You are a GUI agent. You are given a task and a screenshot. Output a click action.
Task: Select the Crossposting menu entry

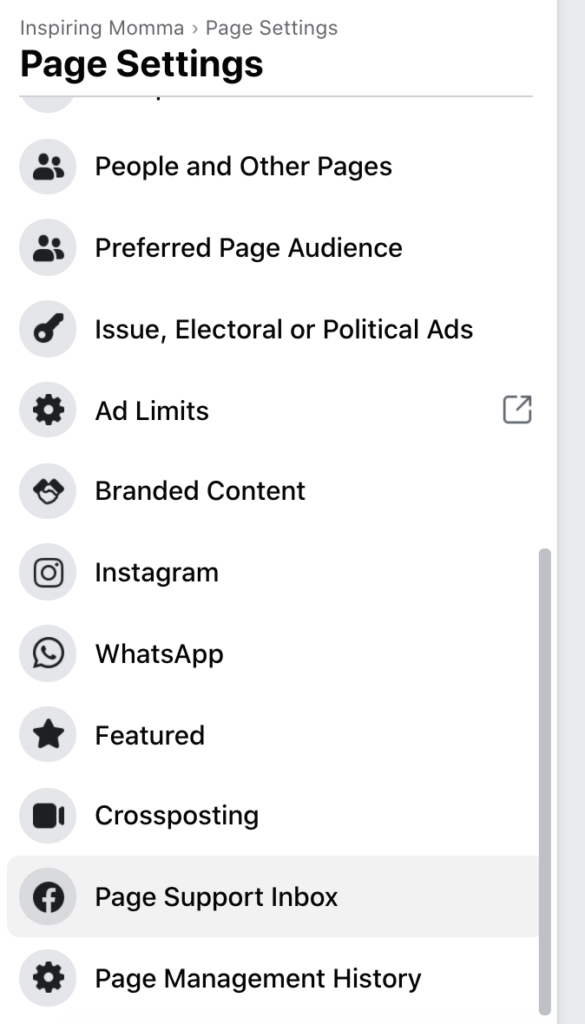tap(274, 816)
